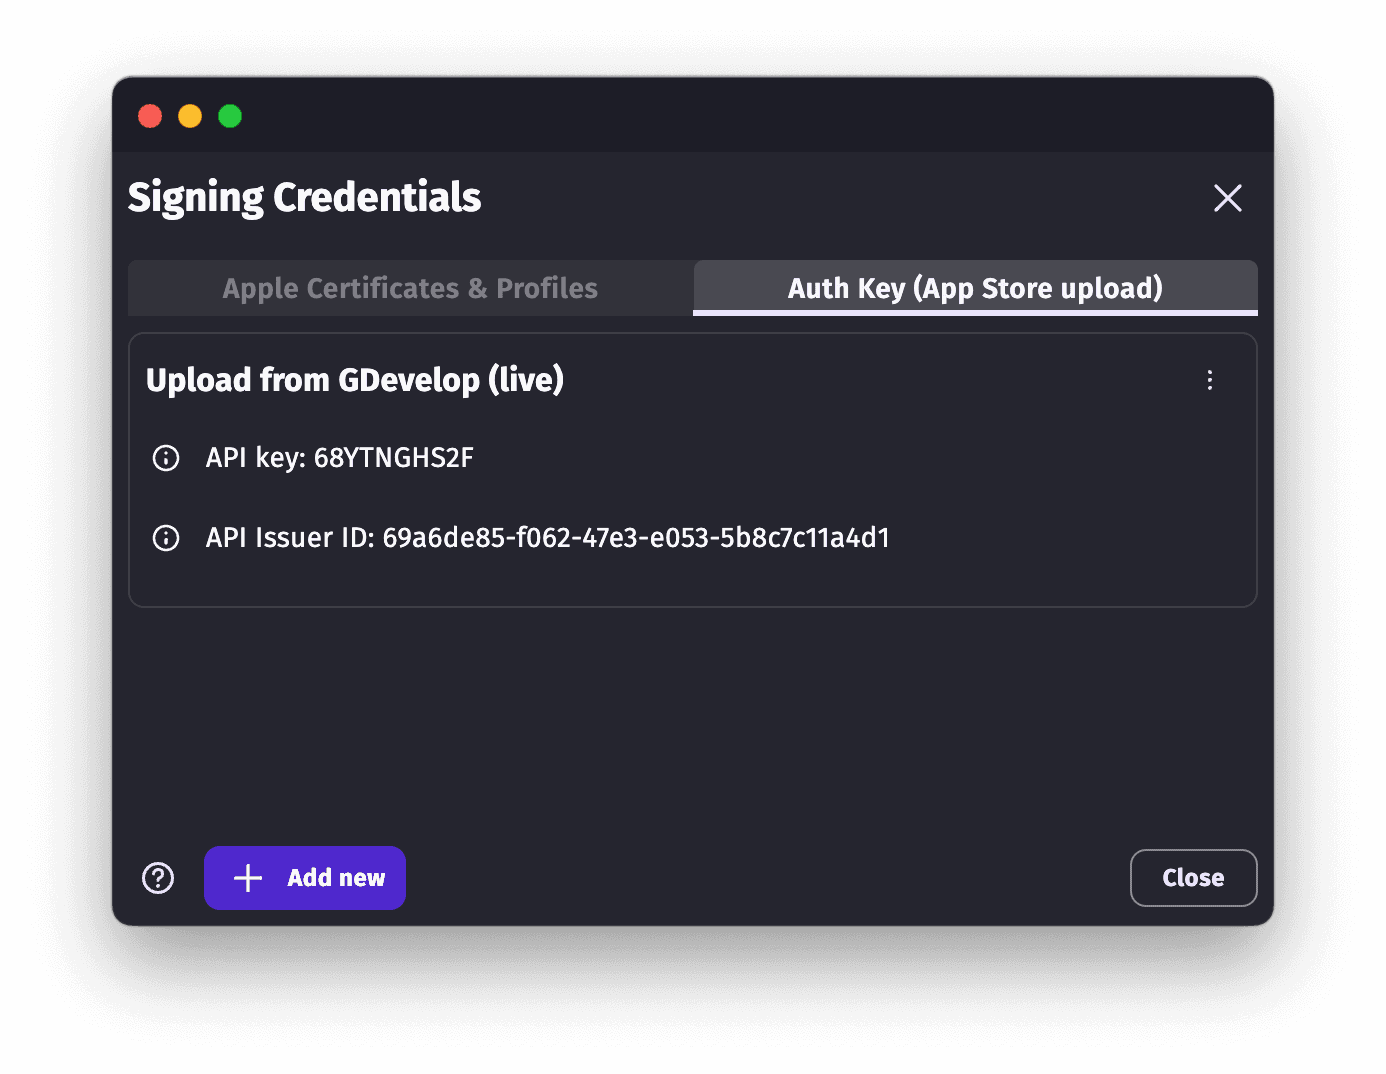Click the green traffic light window button
This screenshot has width=1386, height=1074.
[x=230, y=116]
